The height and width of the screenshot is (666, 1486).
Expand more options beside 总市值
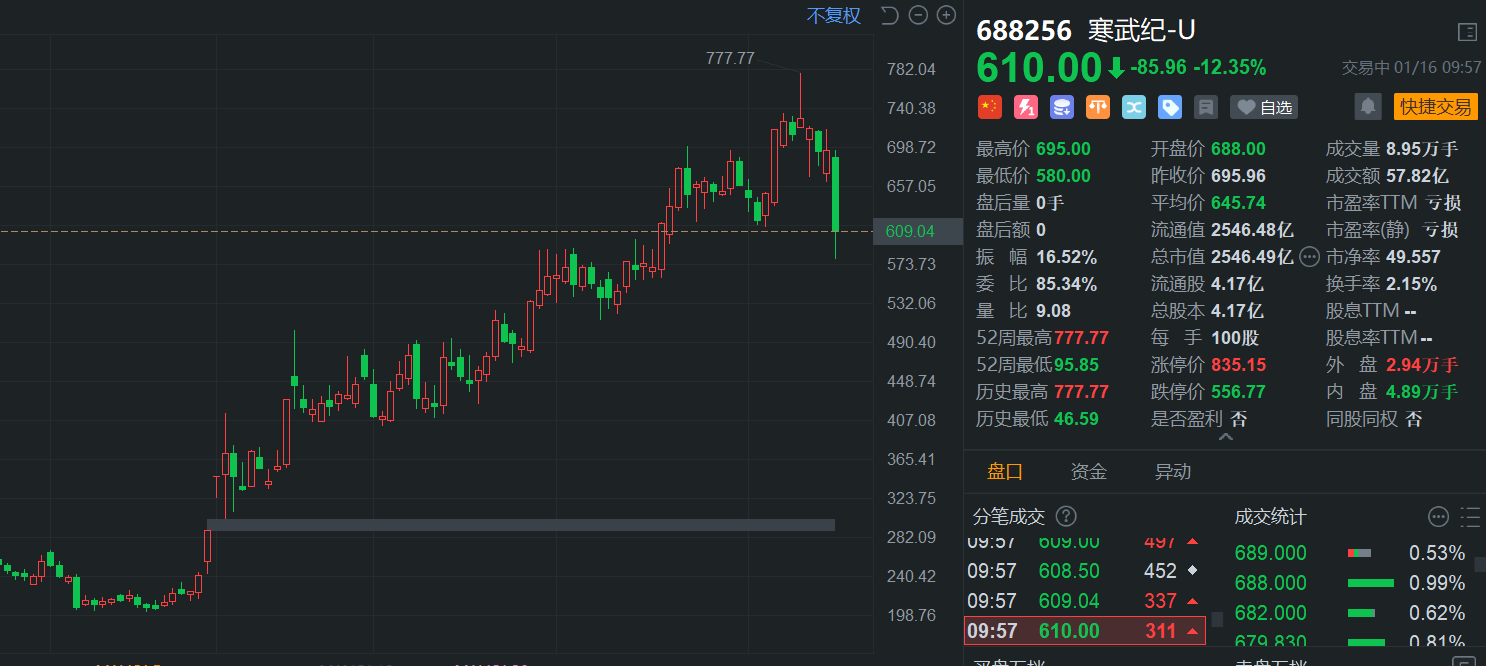coord(1309,257)
